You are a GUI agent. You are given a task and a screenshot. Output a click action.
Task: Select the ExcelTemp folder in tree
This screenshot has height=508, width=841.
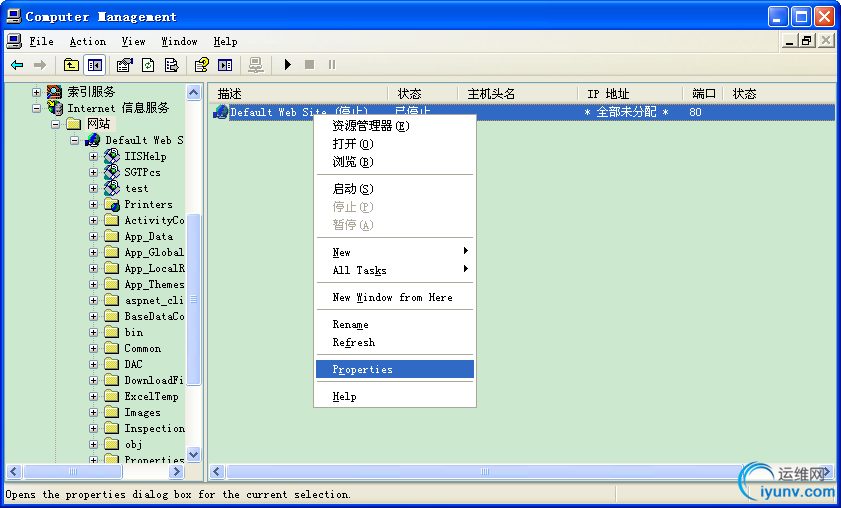click(151, 396)
